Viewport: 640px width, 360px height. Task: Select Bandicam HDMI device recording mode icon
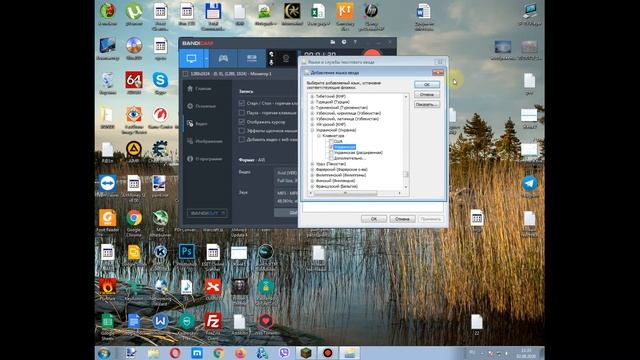click(251, 59)
